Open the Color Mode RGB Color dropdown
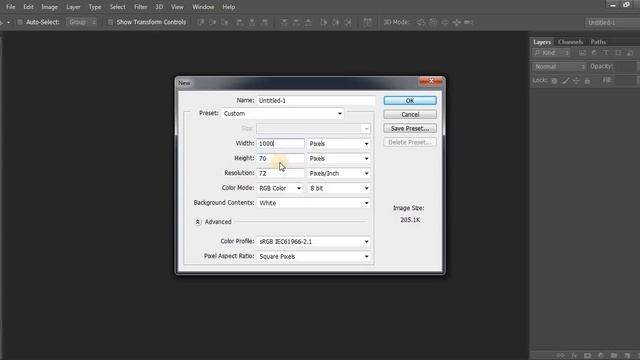 click(280, 188)
